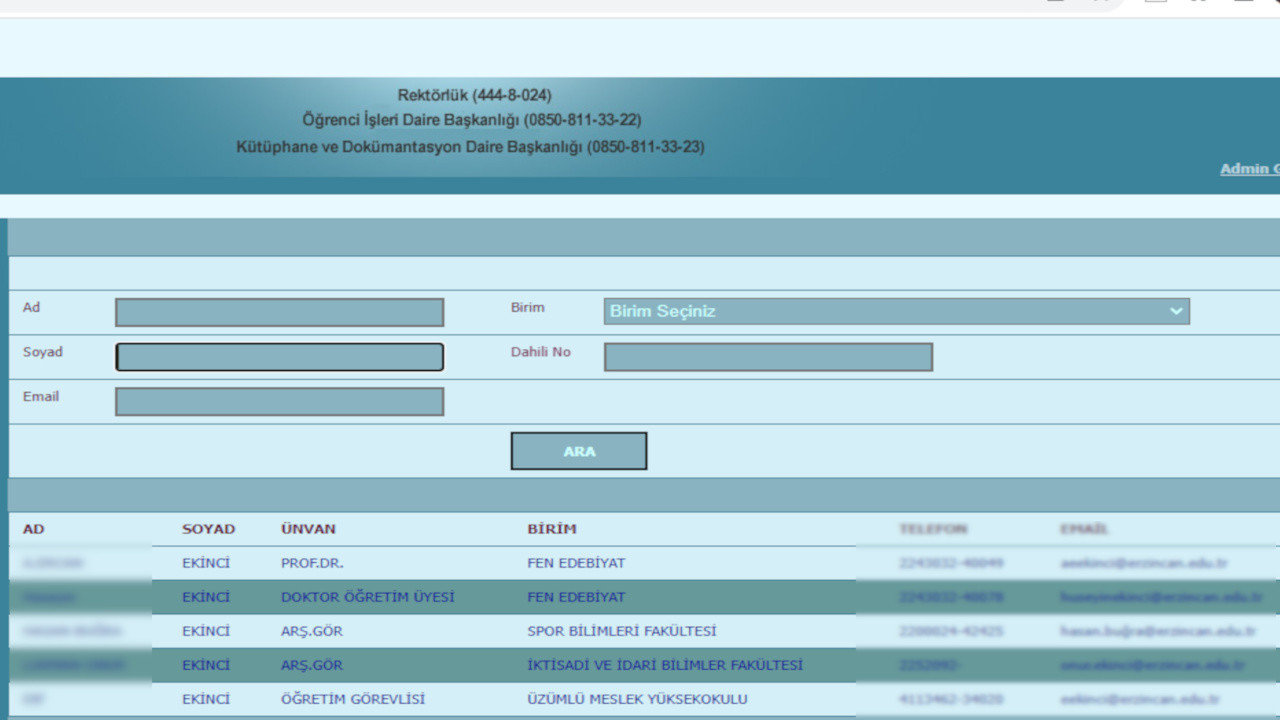Click the AD column header
This screenshot has height=720, width=1280.
coord(34,529)
